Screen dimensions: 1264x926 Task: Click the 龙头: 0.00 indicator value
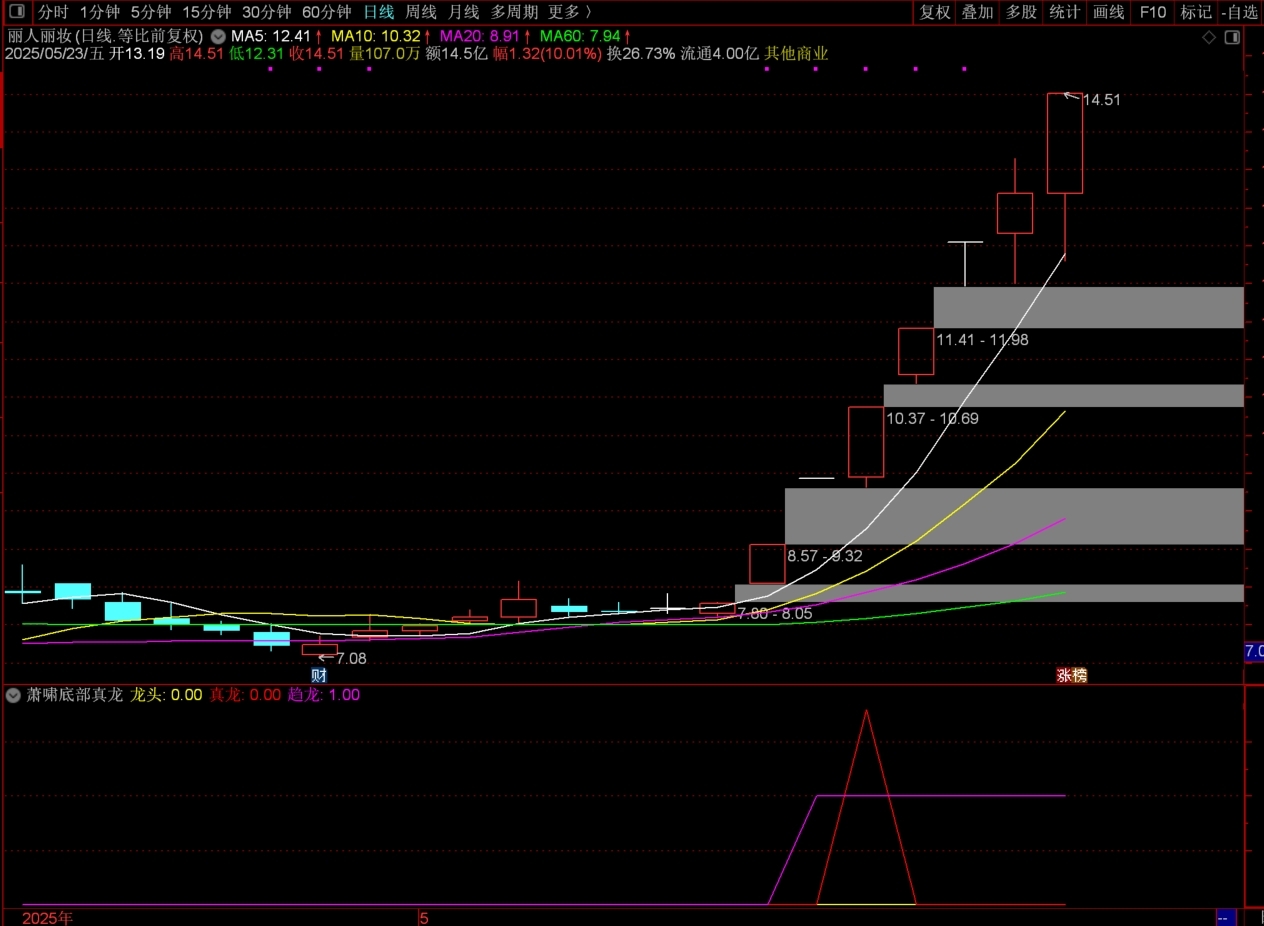pos(166,695)
